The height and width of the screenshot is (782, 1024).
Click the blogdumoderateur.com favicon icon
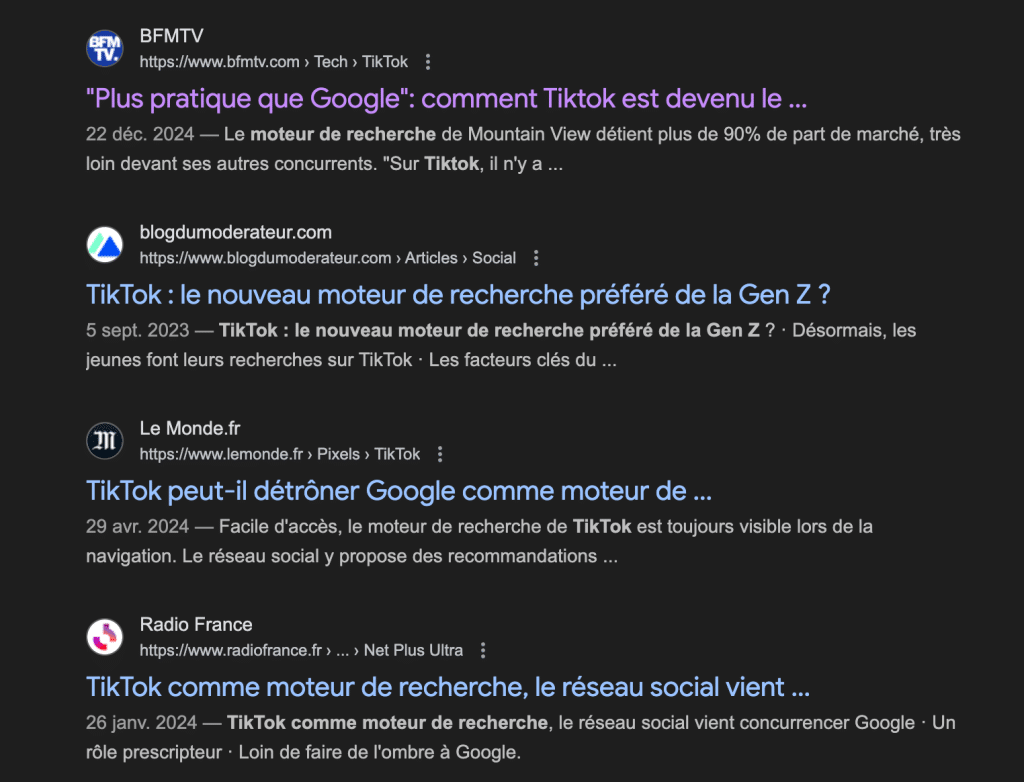click(x=105, y=244)
